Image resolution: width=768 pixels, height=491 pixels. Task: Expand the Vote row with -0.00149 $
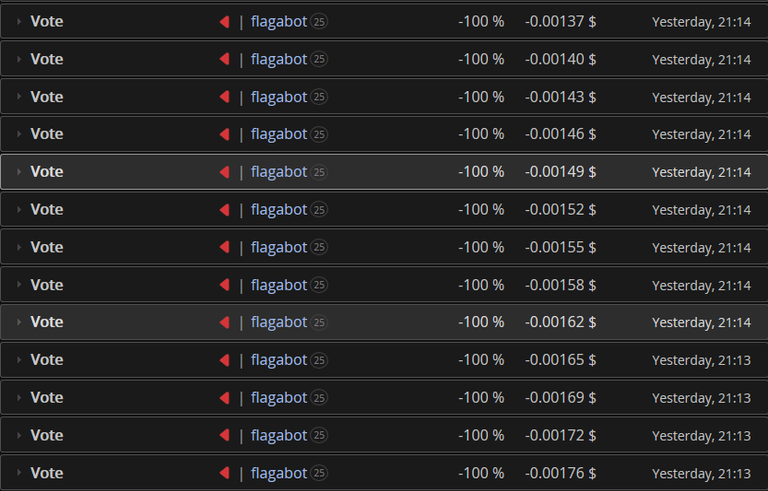click(x=19, y=172)
